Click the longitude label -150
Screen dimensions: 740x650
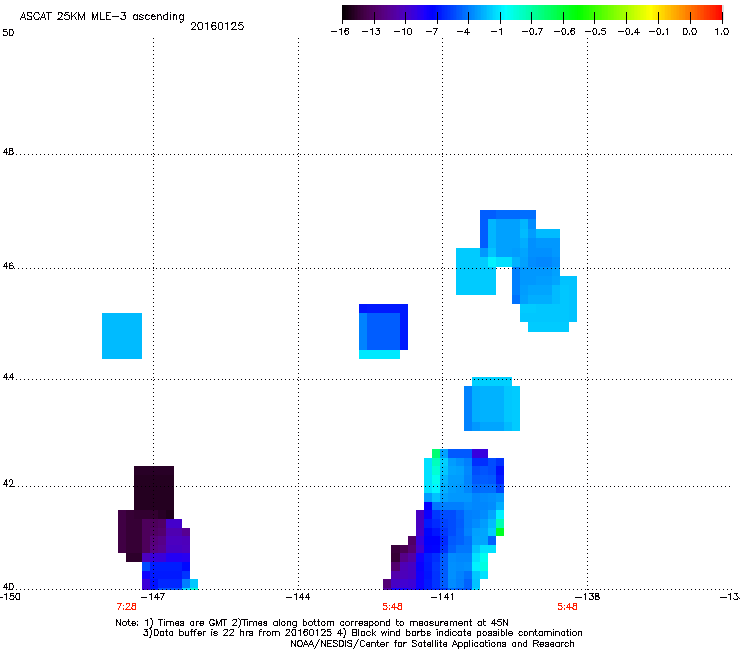click(x=10, y=597)
